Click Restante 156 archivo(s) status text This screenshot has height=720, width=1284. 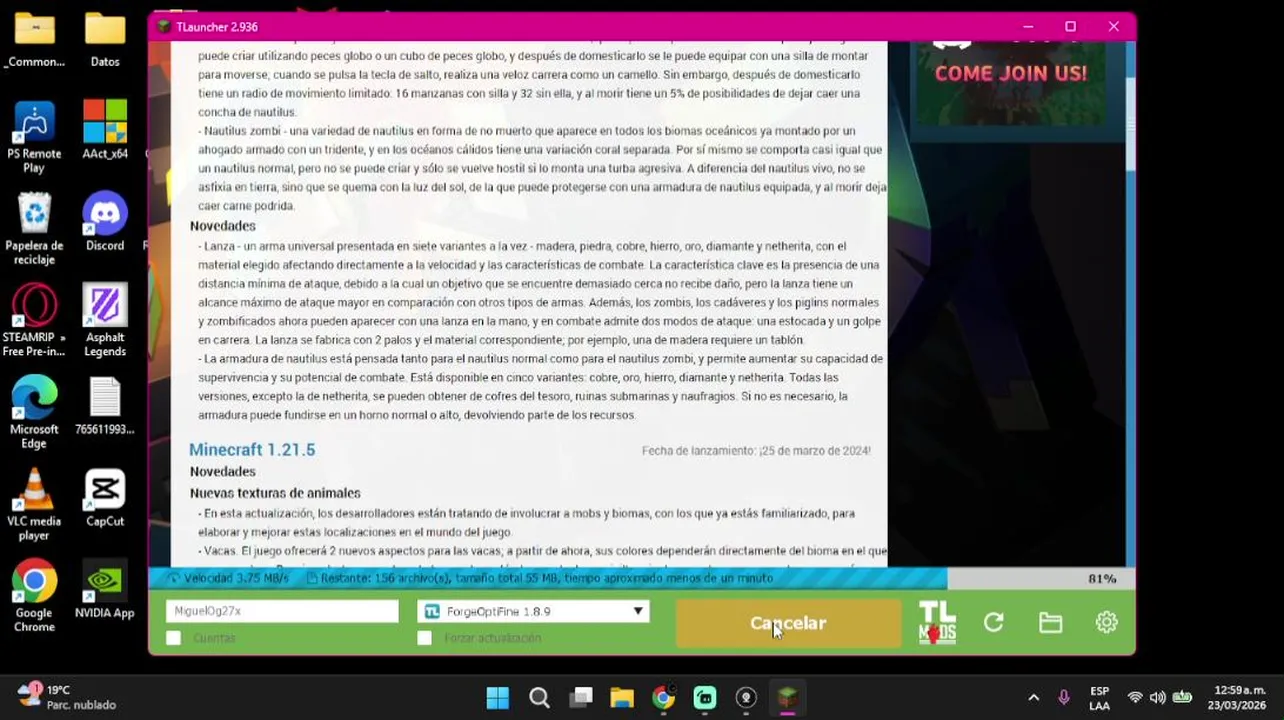tap(541, 578)
